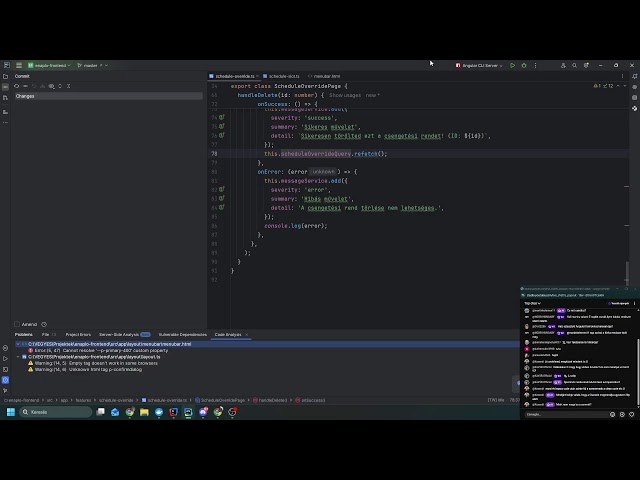Switch to menubar.html editor tab
Viewport: 640px width, 480px height.
tap(326, 76)
